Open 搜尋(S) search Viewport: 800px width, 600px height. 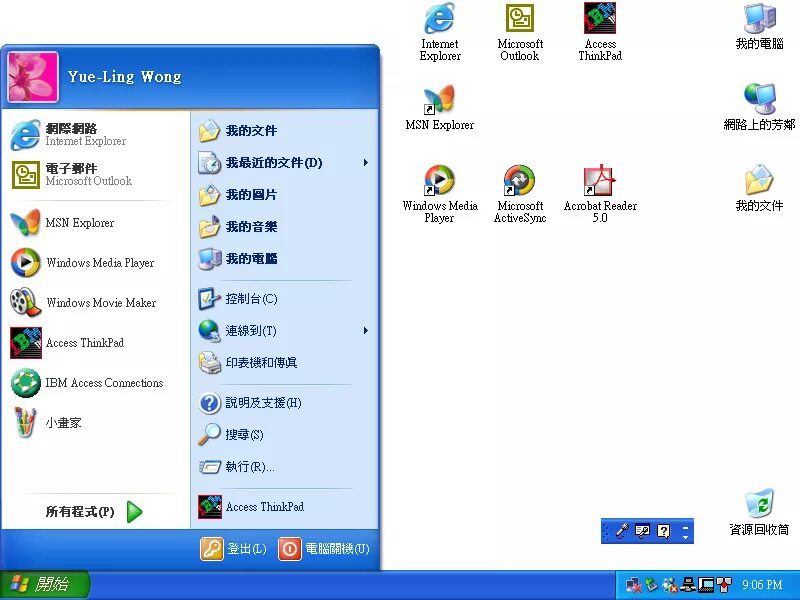(x=284, y=435)
